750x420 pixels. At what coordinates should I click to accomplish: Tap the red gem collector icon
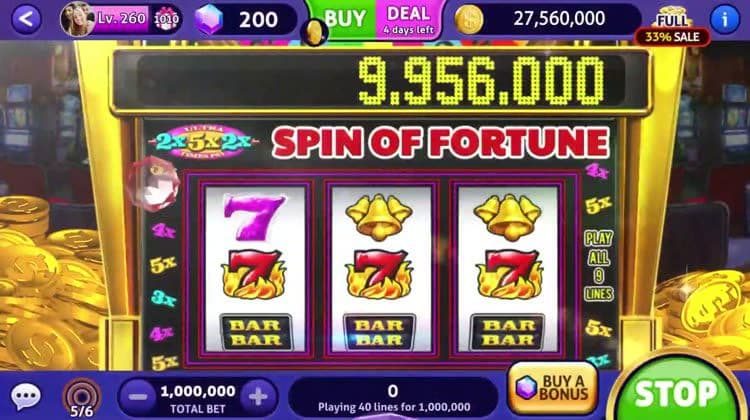tap(154, 183)
